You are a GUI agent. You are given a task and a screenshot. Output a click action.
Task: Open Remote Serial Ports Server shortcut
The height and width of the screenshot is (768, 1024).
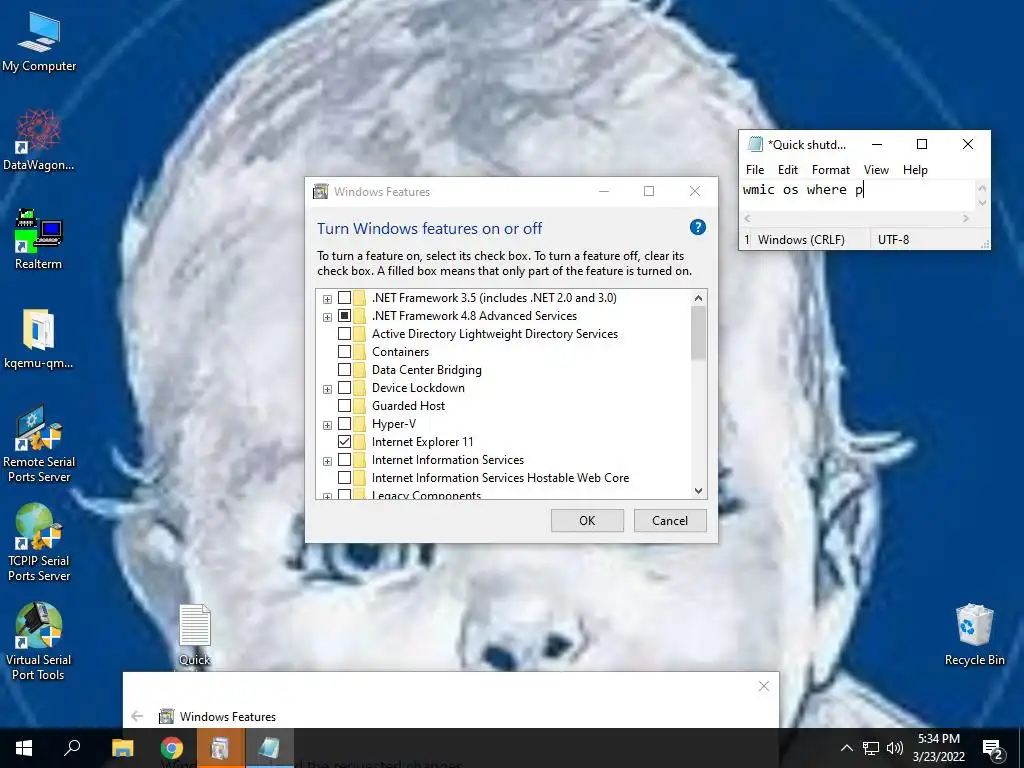tap(39, 444)
